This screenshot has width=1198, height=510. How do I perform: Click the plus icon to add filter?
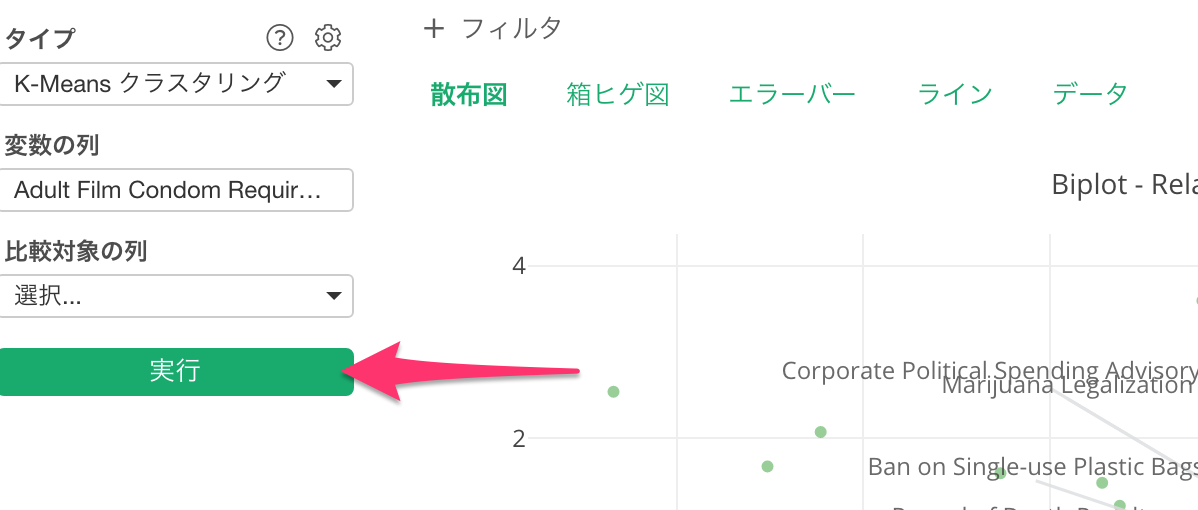coord(434,29)
